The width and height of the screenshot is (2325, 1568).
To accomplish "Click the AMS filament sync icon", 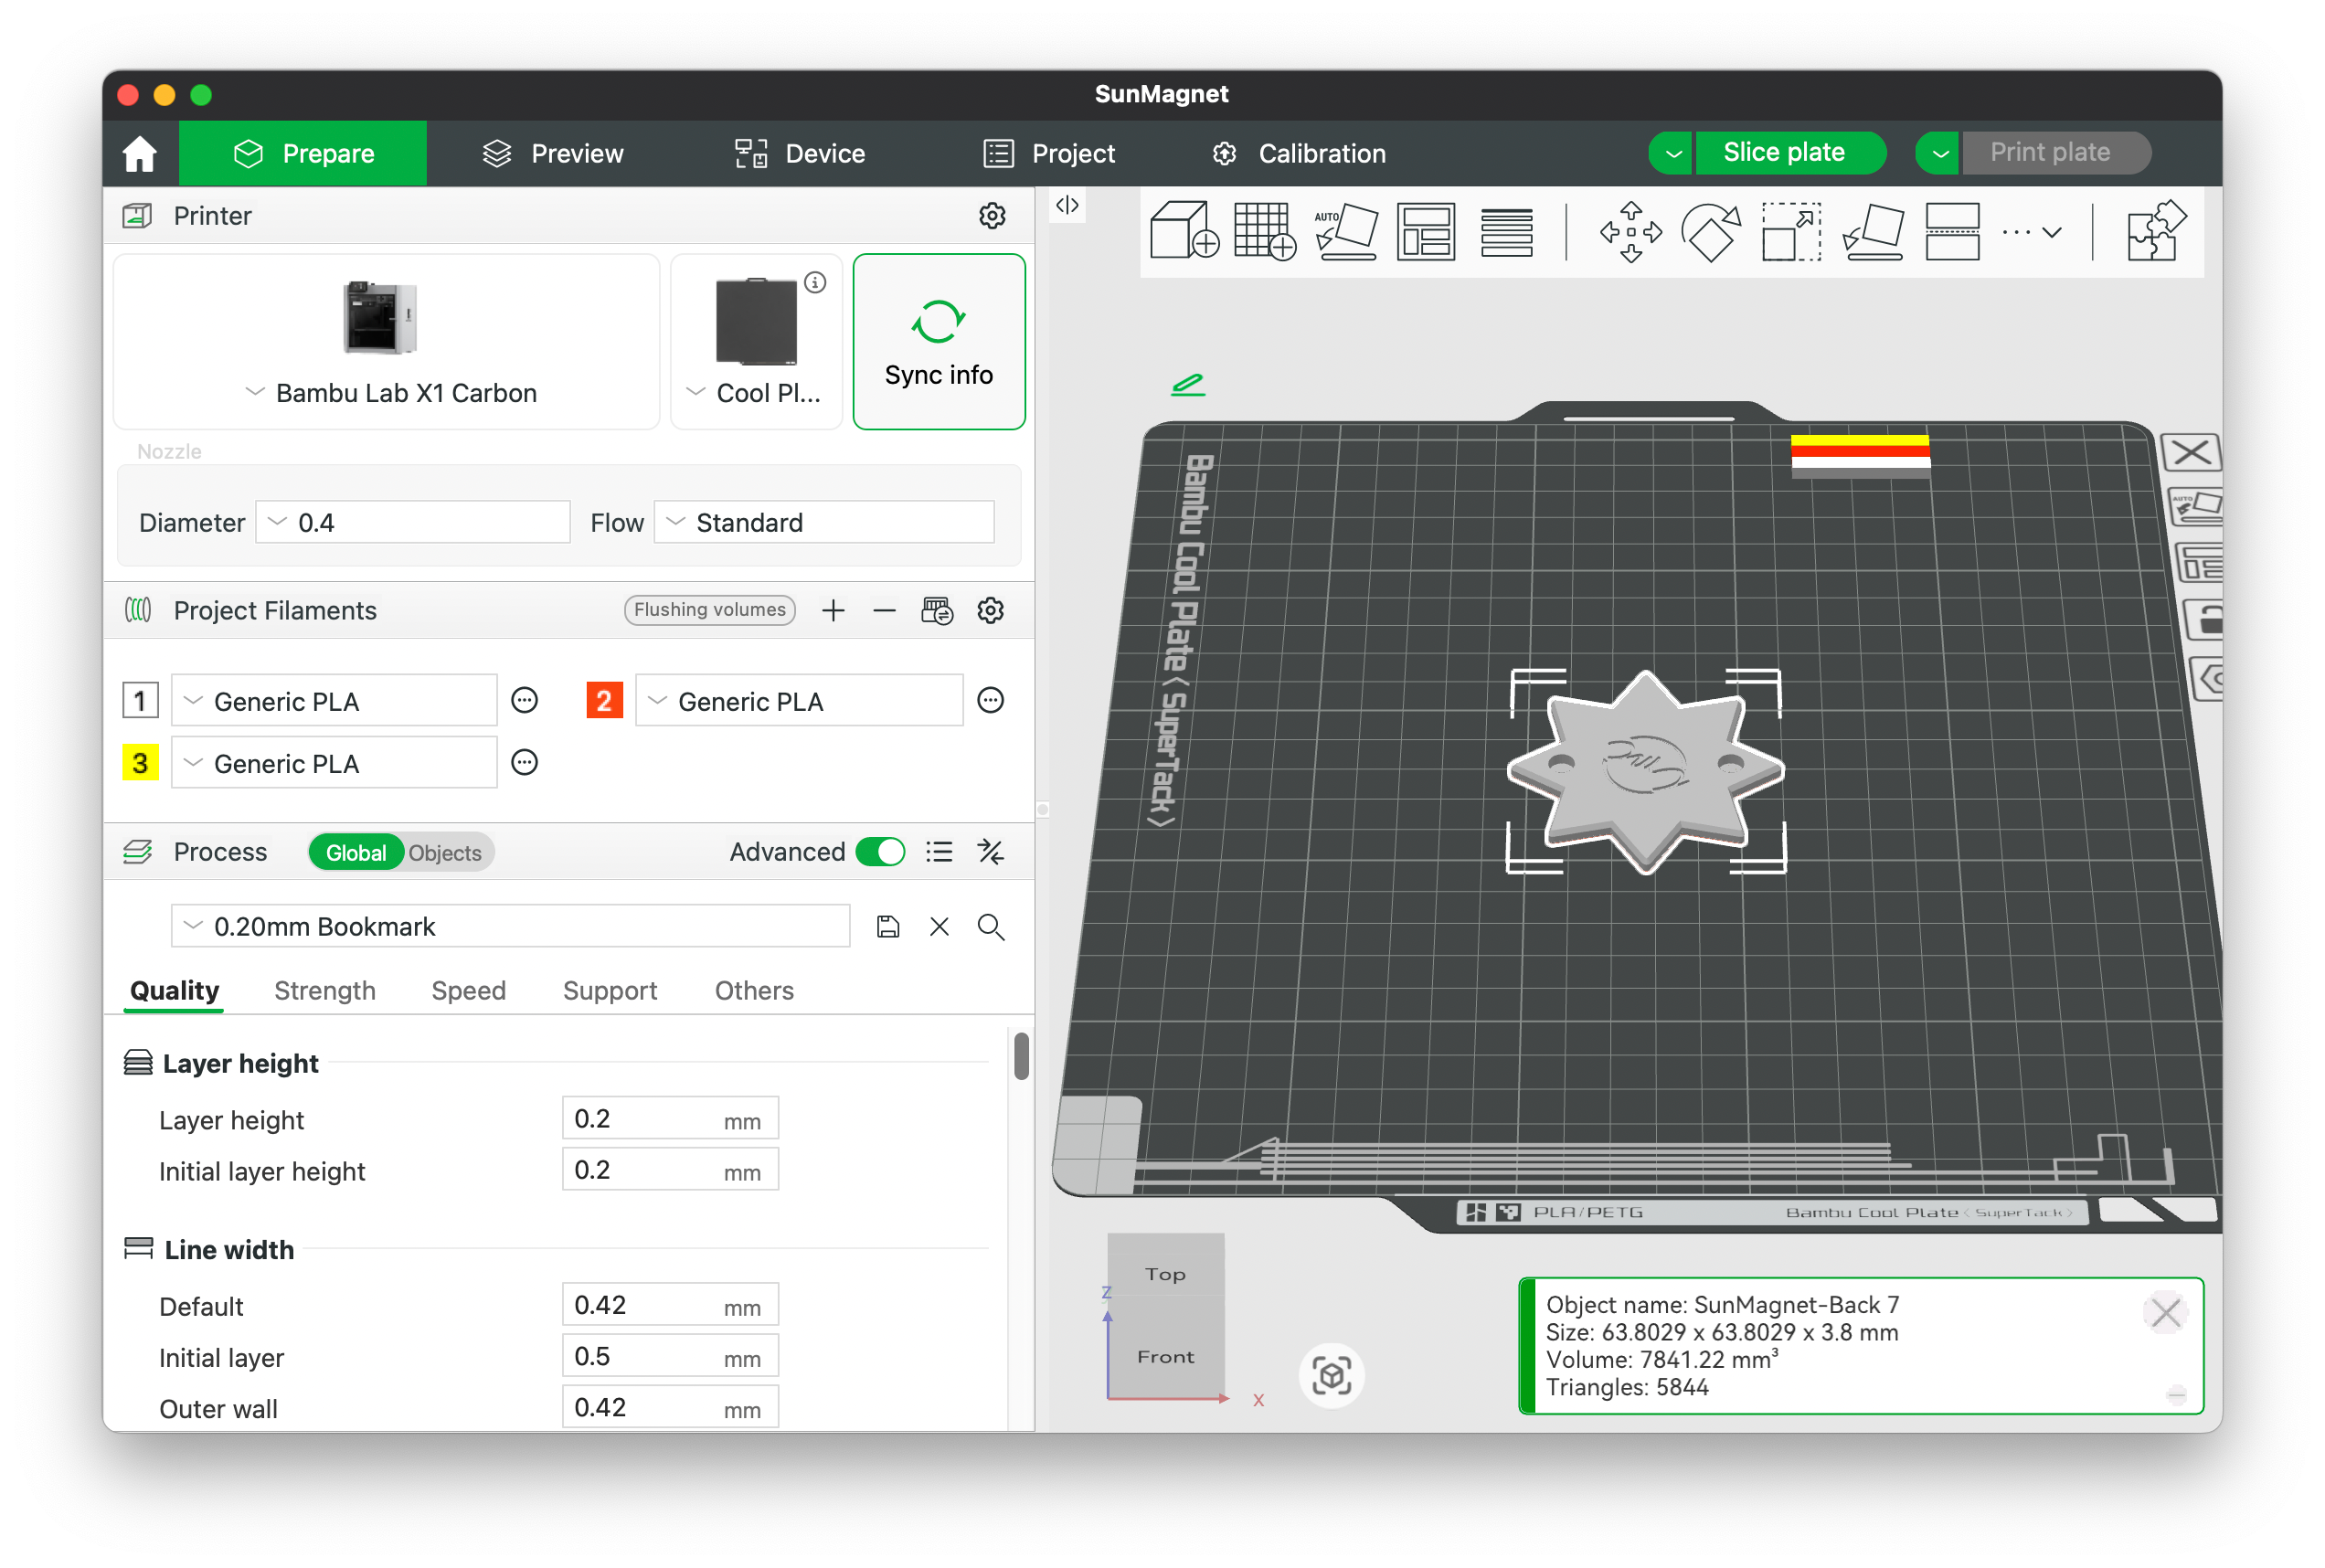I will (937, 610).
